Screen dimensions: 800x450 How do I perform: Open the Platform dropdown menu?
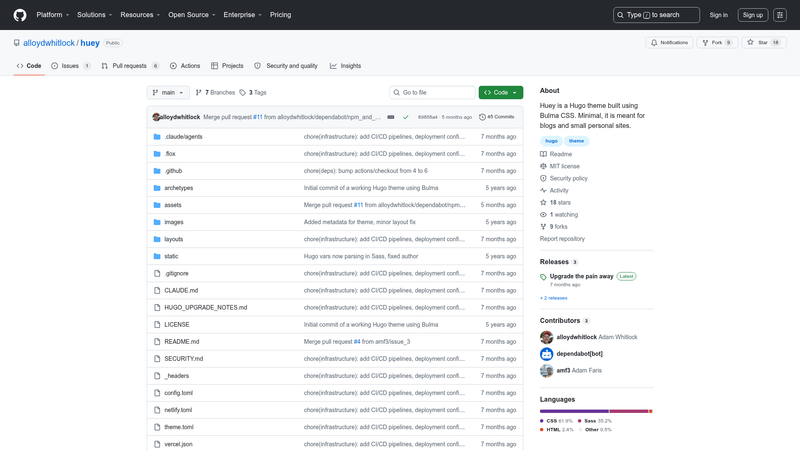click(x=53, y=15)
